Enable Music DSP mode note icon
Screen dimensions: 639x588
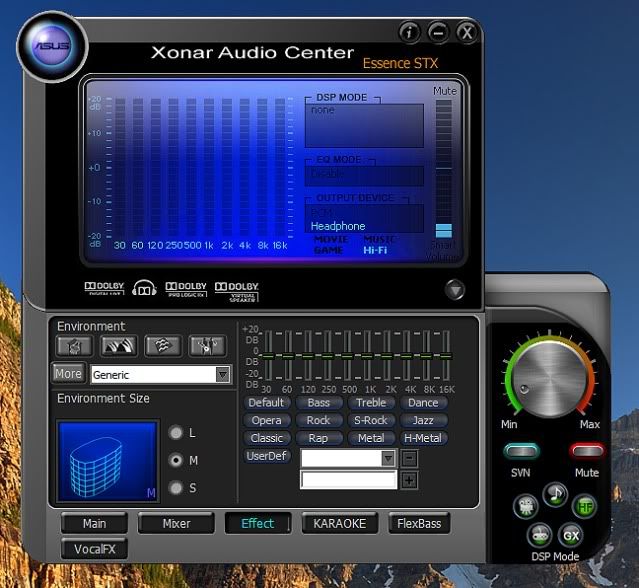555,494
